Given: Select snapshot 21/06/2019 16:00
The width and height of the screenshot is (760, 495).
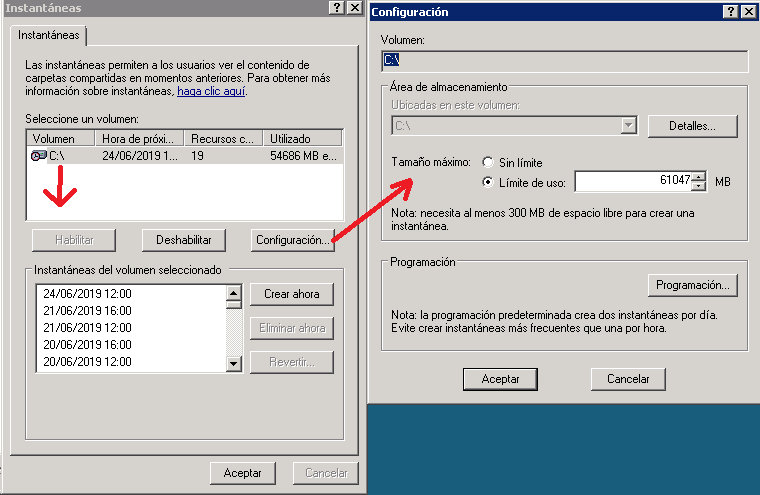Looking at the screenshot, I should tap(87, 311).
